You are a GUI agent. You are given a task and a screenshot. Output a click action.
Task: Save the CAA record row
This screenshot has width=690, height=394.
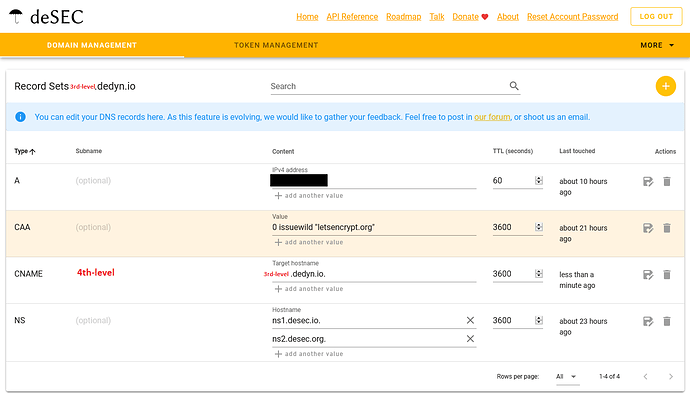click(648, 228)
